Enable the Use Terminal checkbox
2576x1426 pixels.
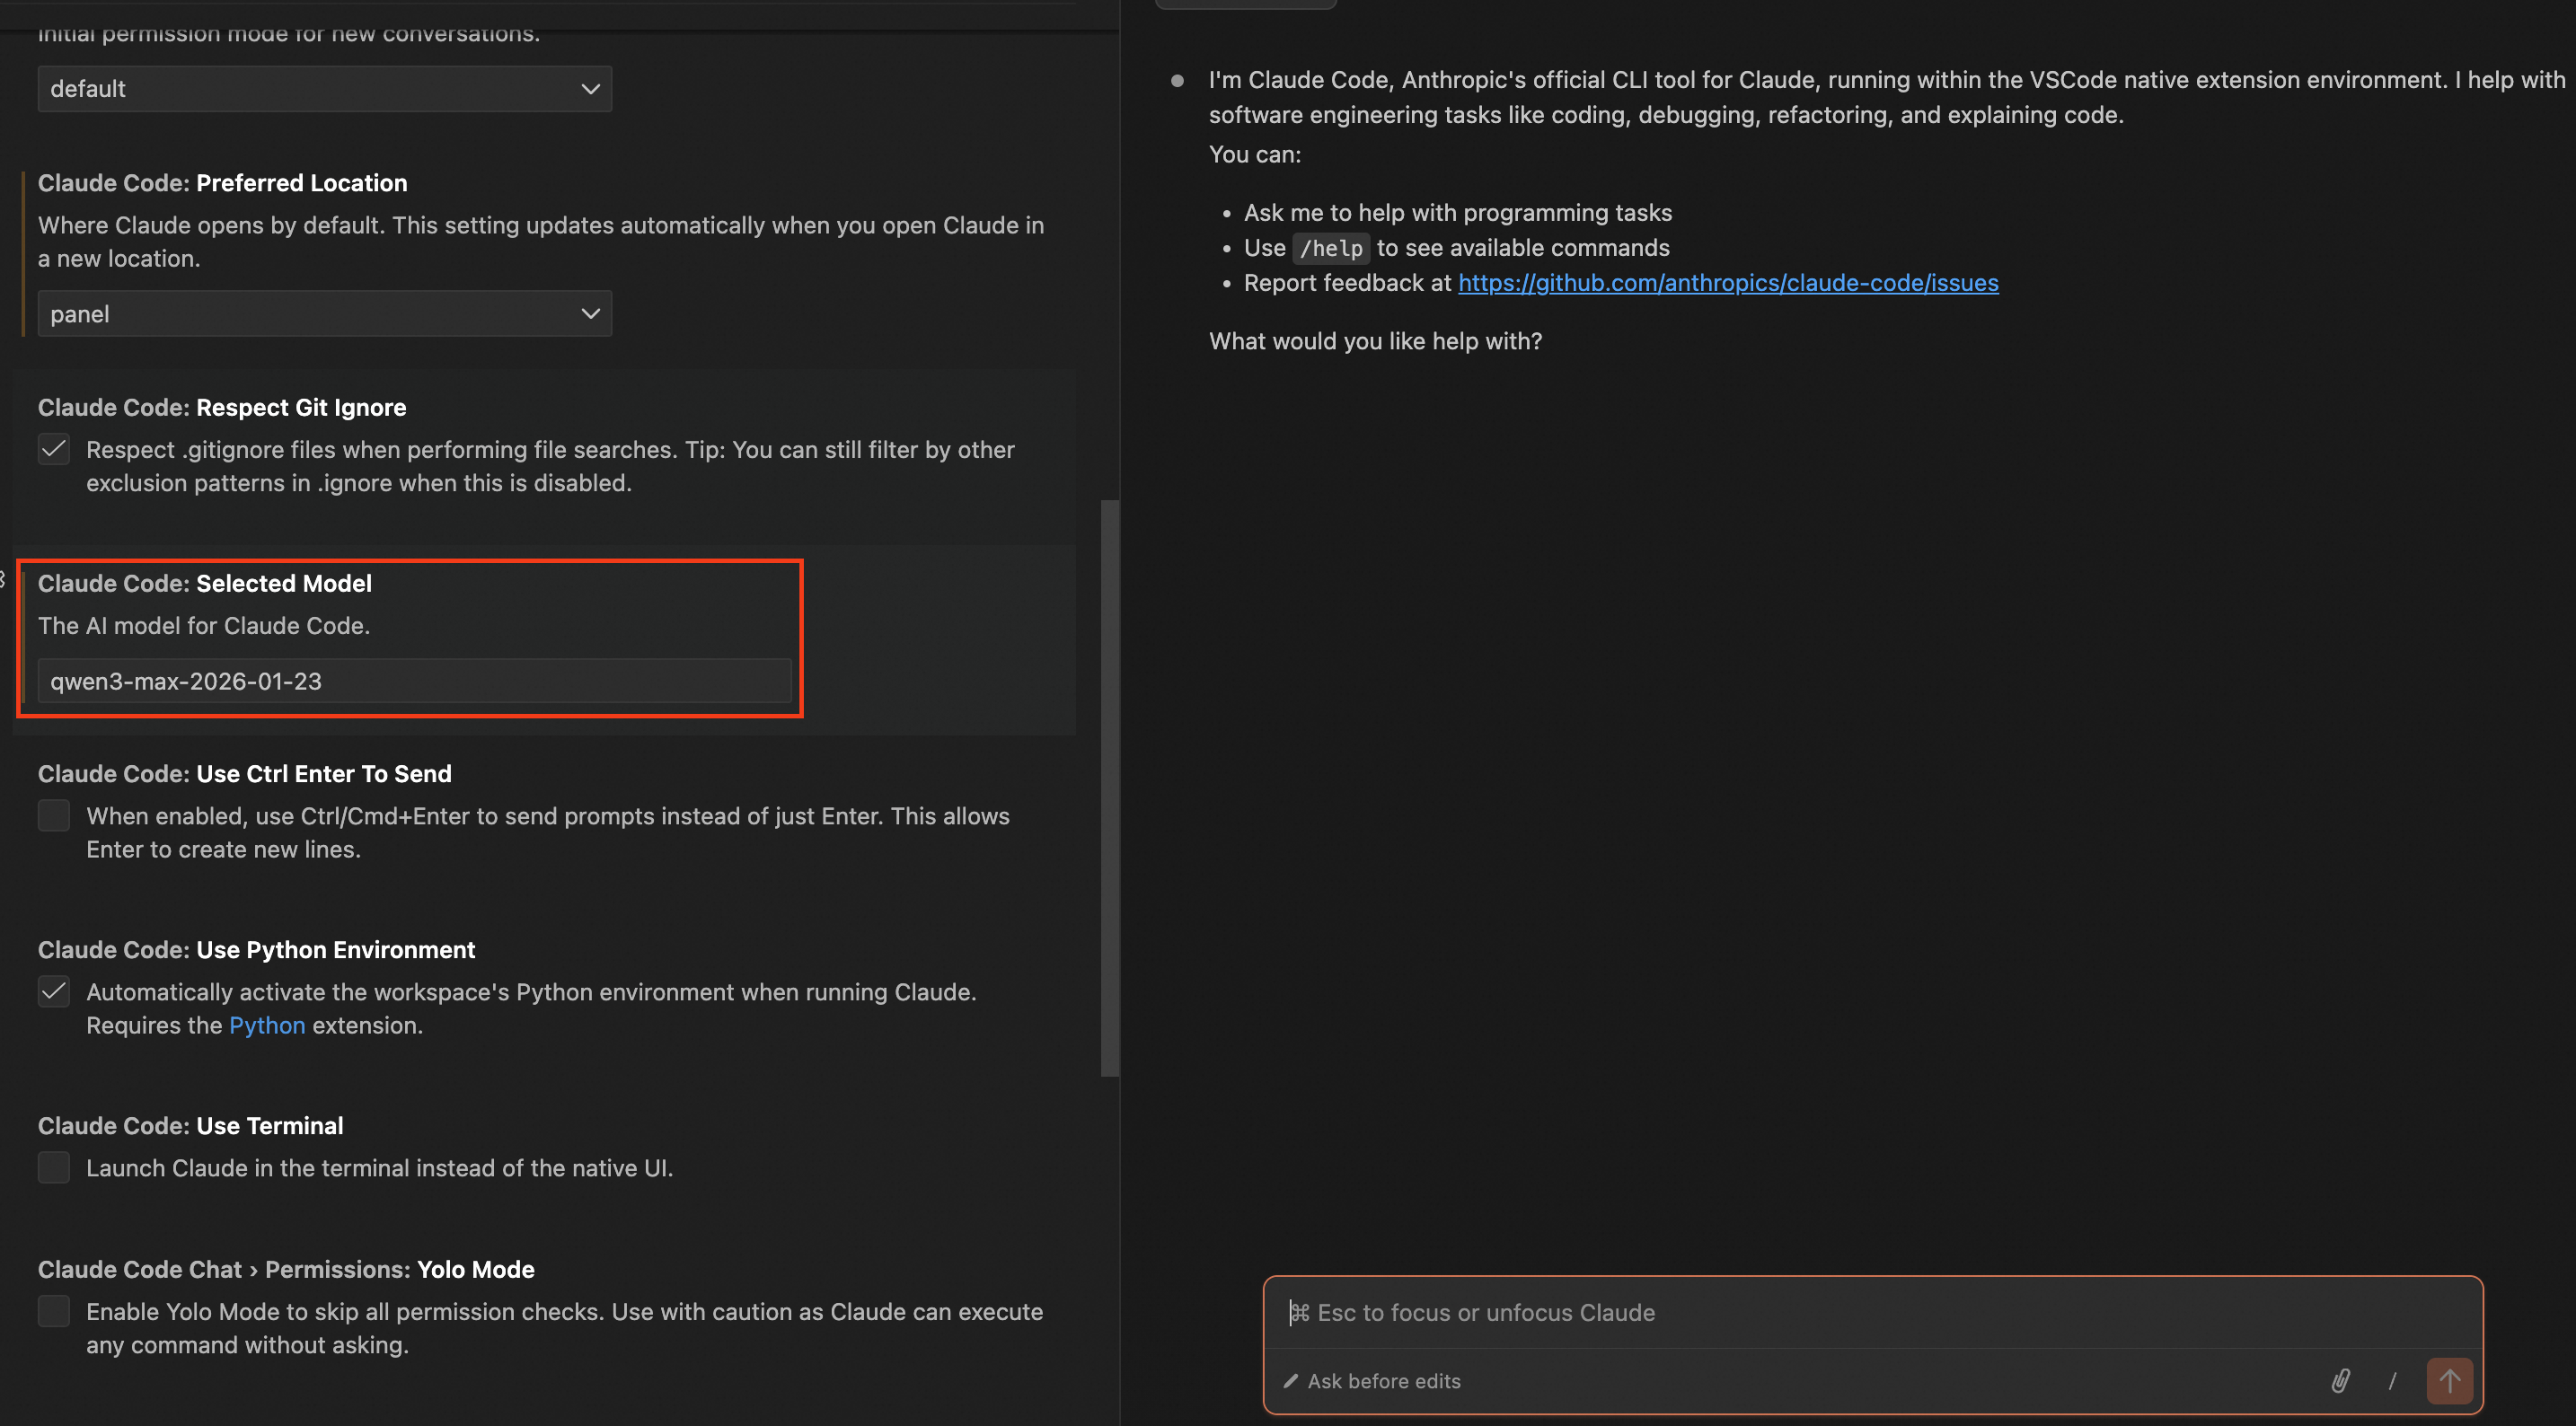point(54,1168)
